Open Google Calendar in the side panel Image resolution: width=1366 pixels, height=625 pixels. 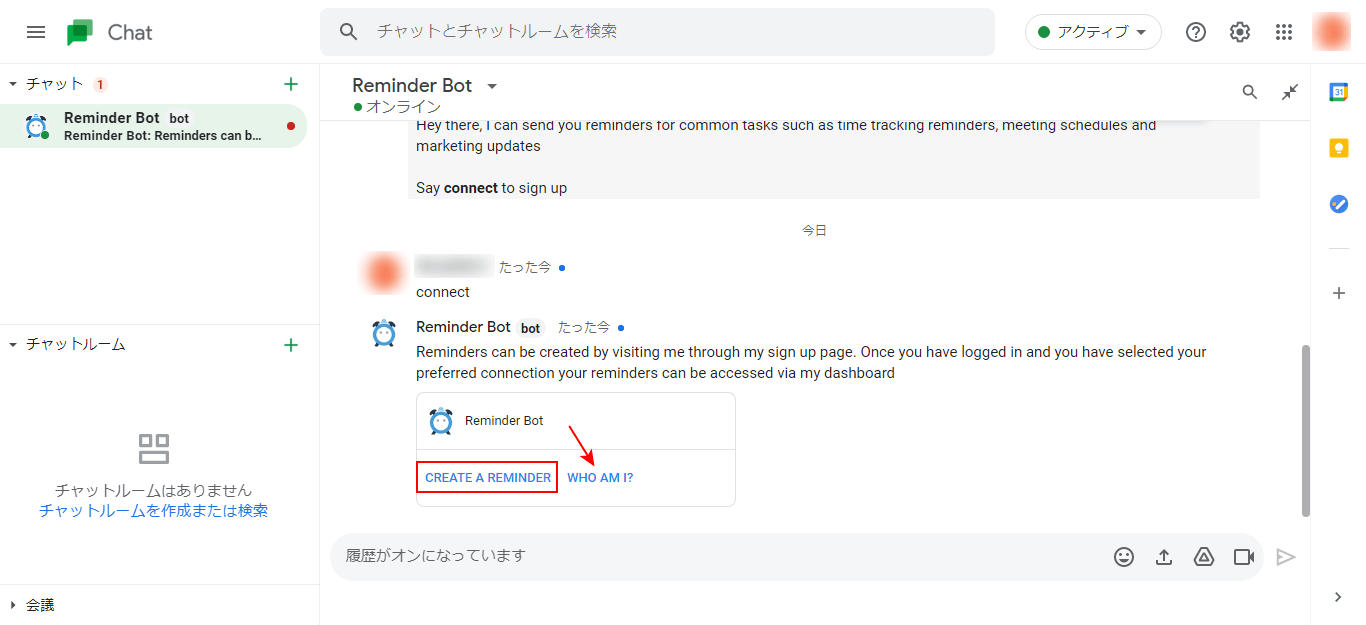tap(1339, 91)
